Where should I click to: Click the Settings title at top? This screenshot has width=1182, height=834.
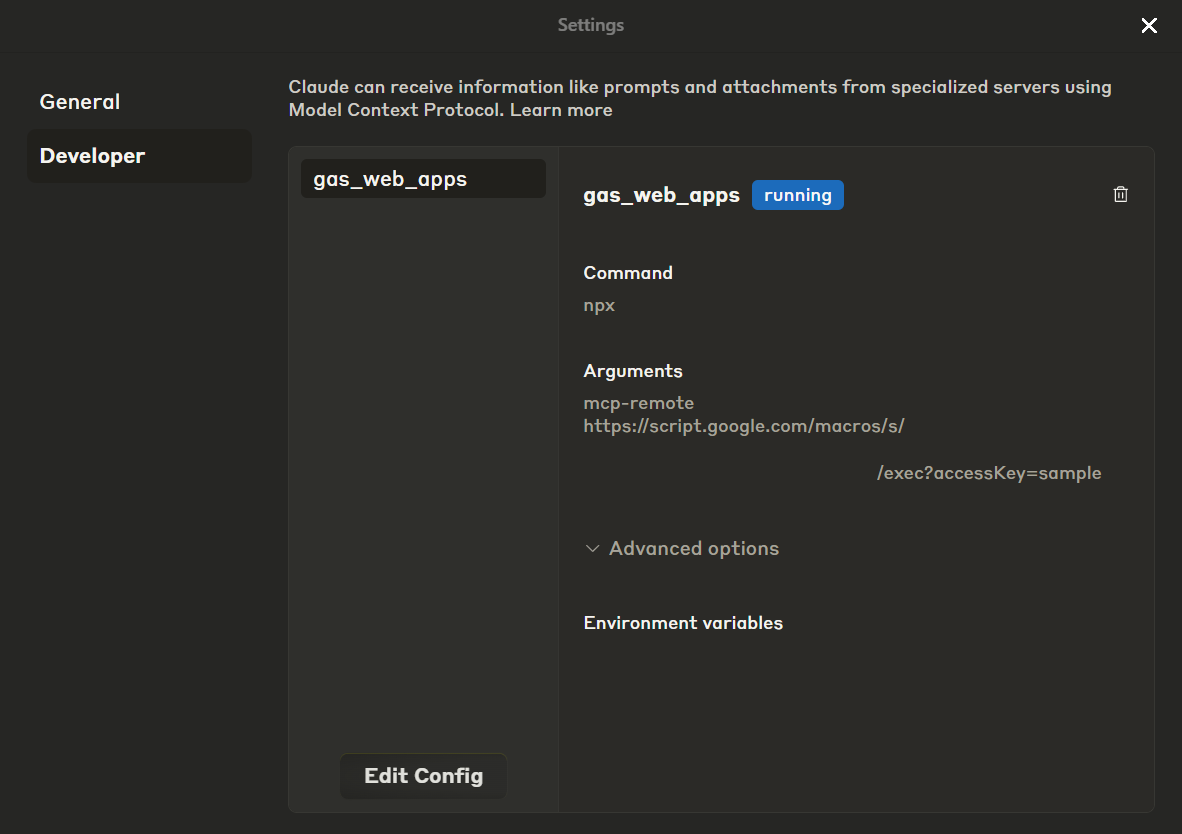pos(591,25)
